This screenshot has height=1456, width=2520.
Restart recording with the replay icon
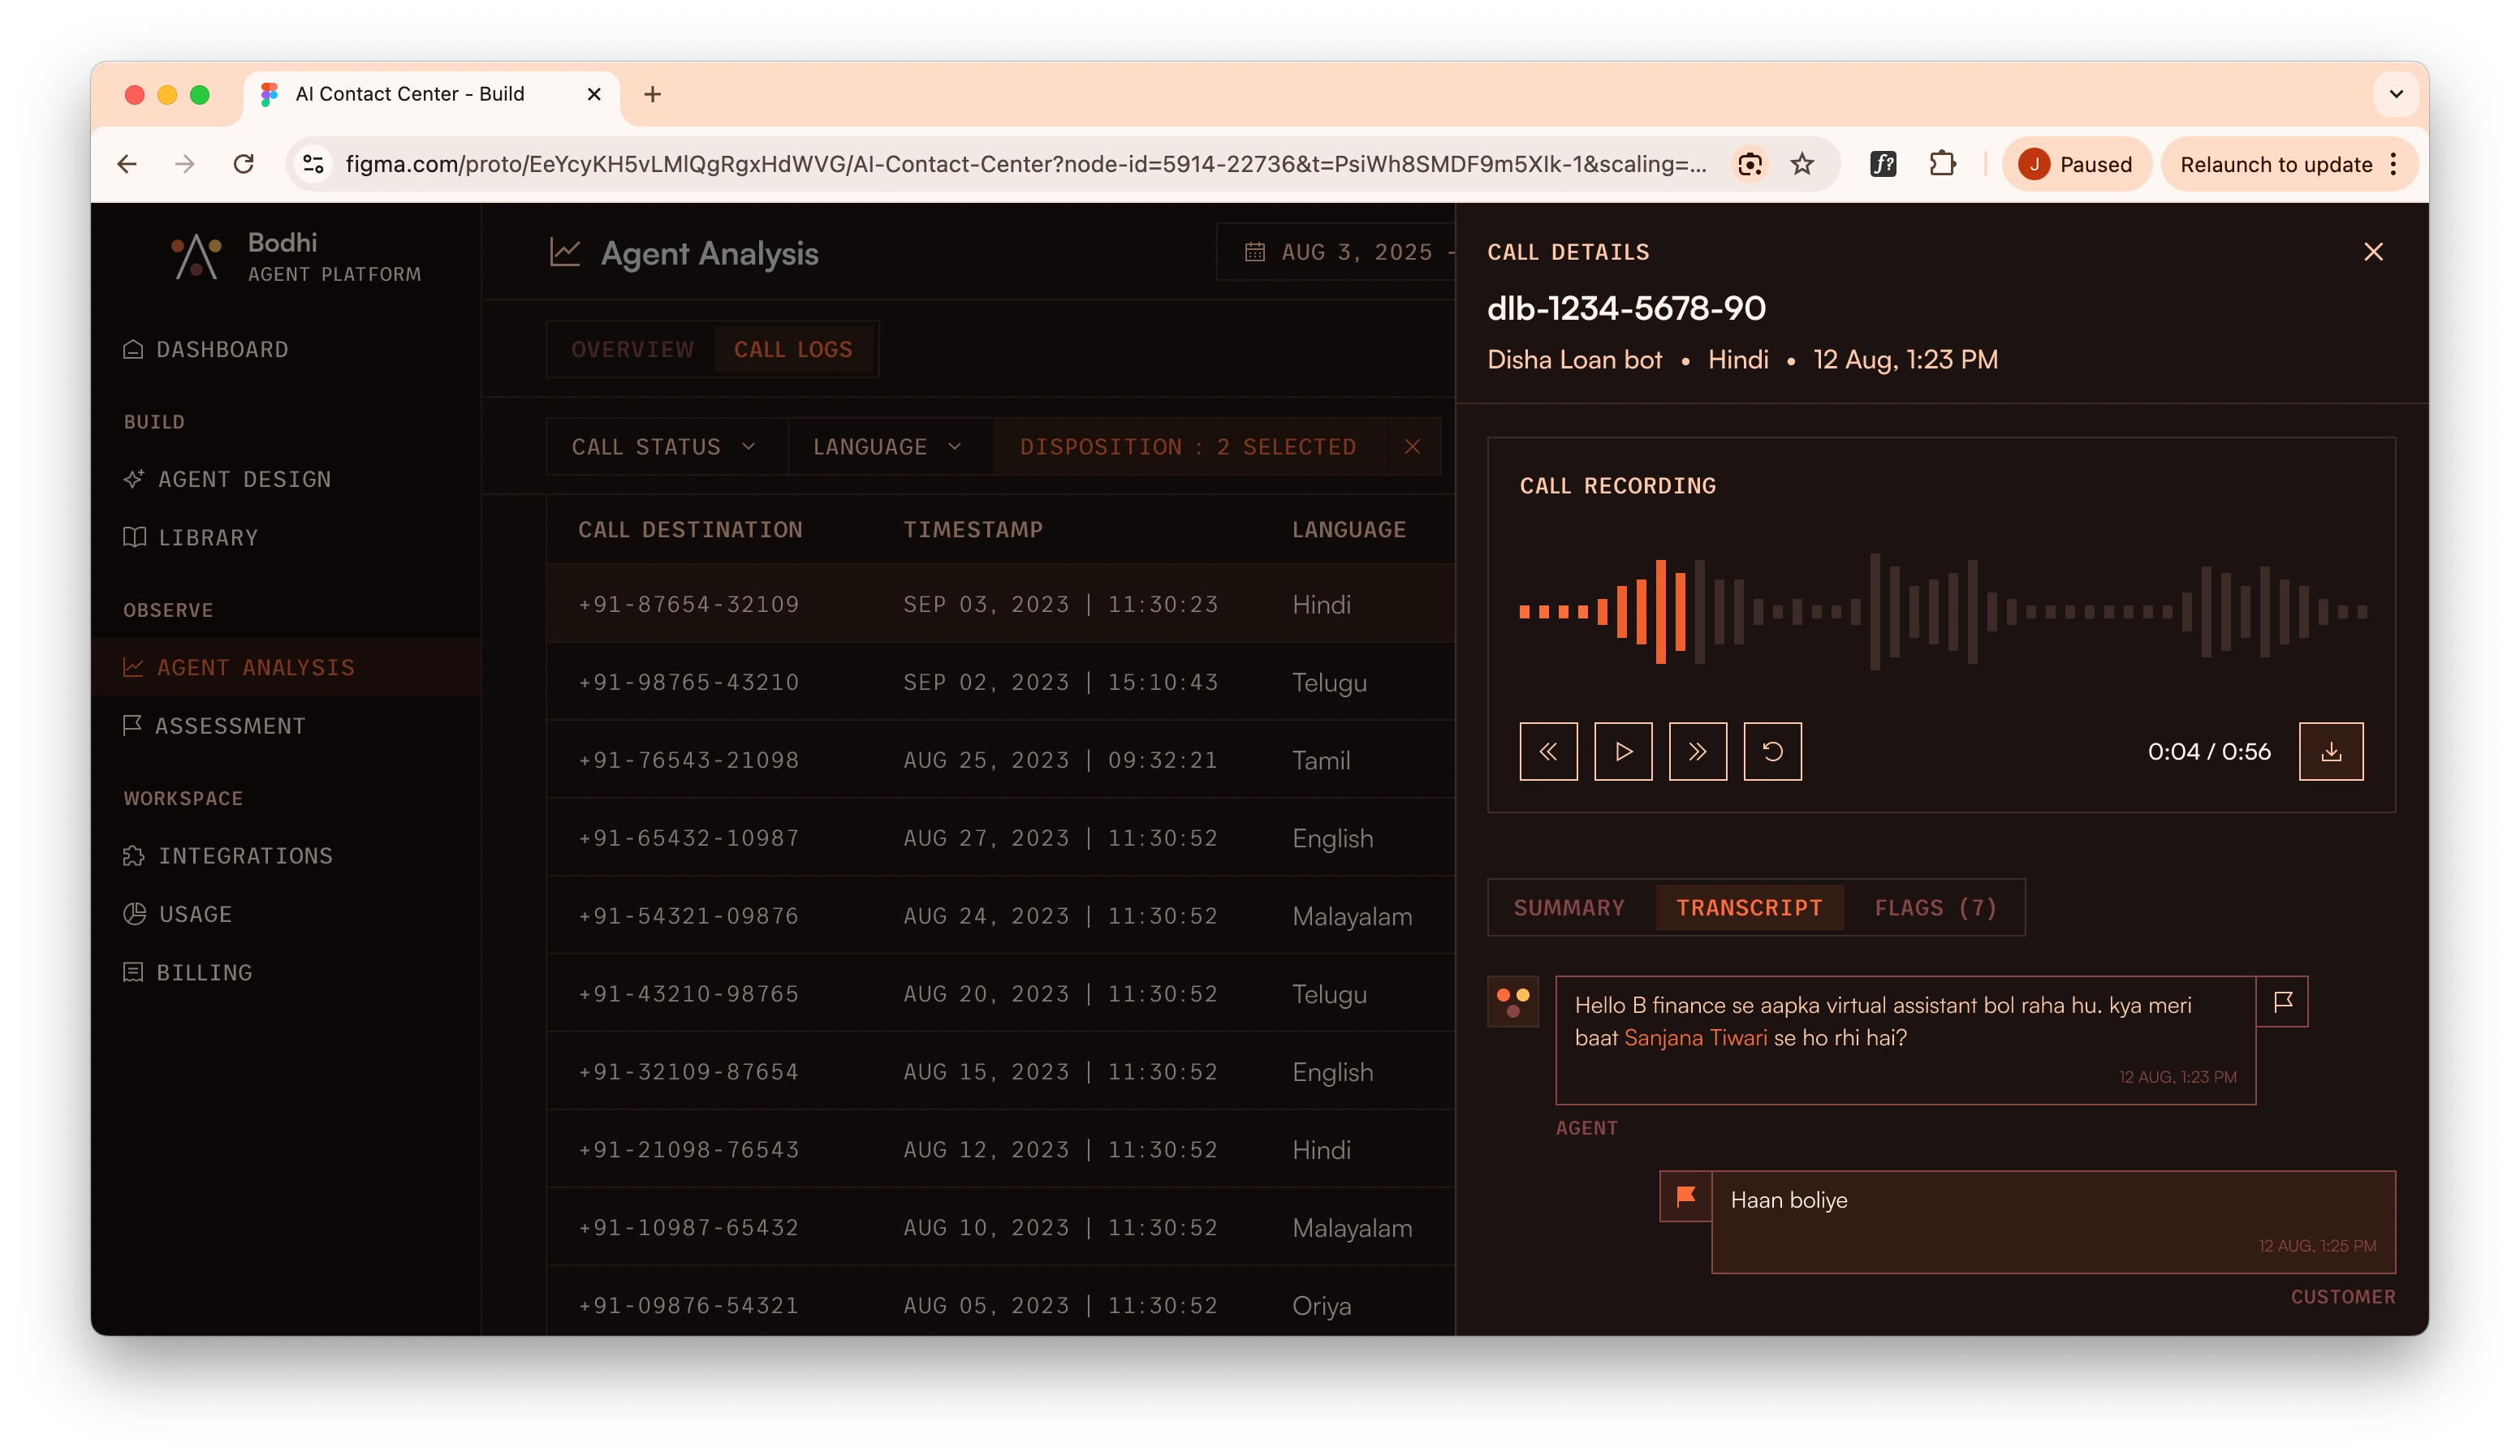point(1772,751)
